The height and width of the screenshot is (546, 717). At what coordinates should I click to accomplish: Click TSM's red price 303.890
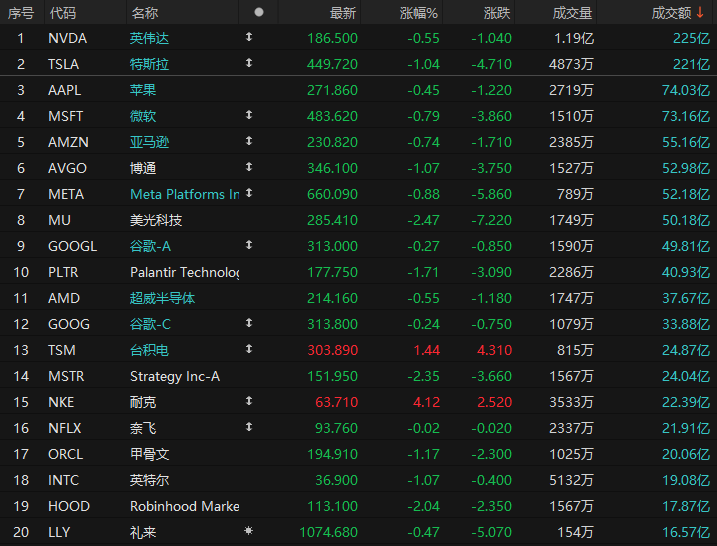[x=332, y=351]
